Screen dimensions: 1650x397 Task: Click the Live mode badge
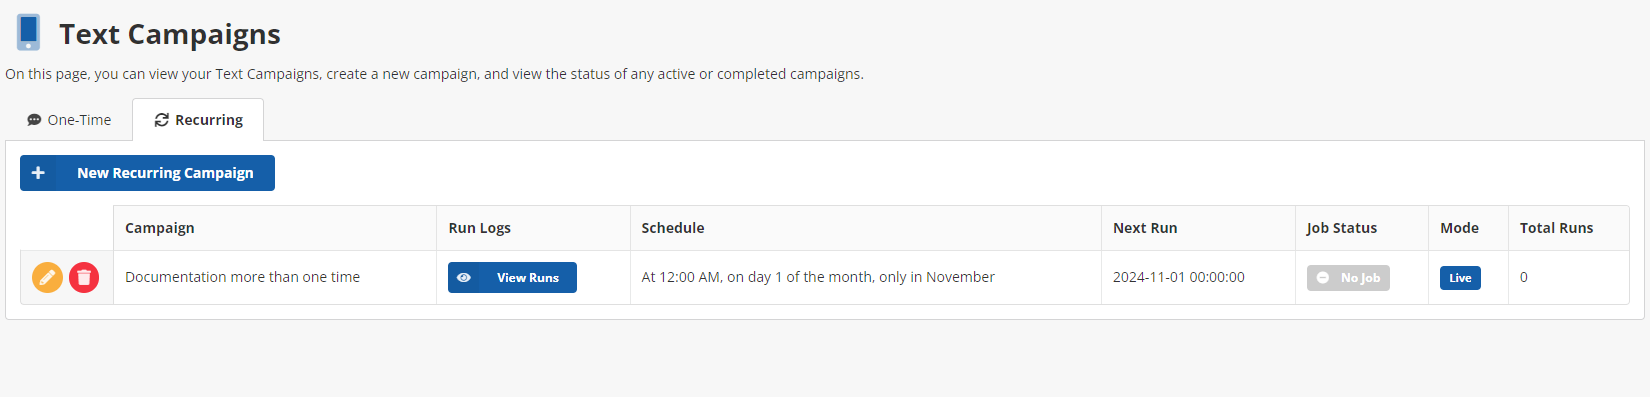pyautogui.click(x=1460, y=278)
